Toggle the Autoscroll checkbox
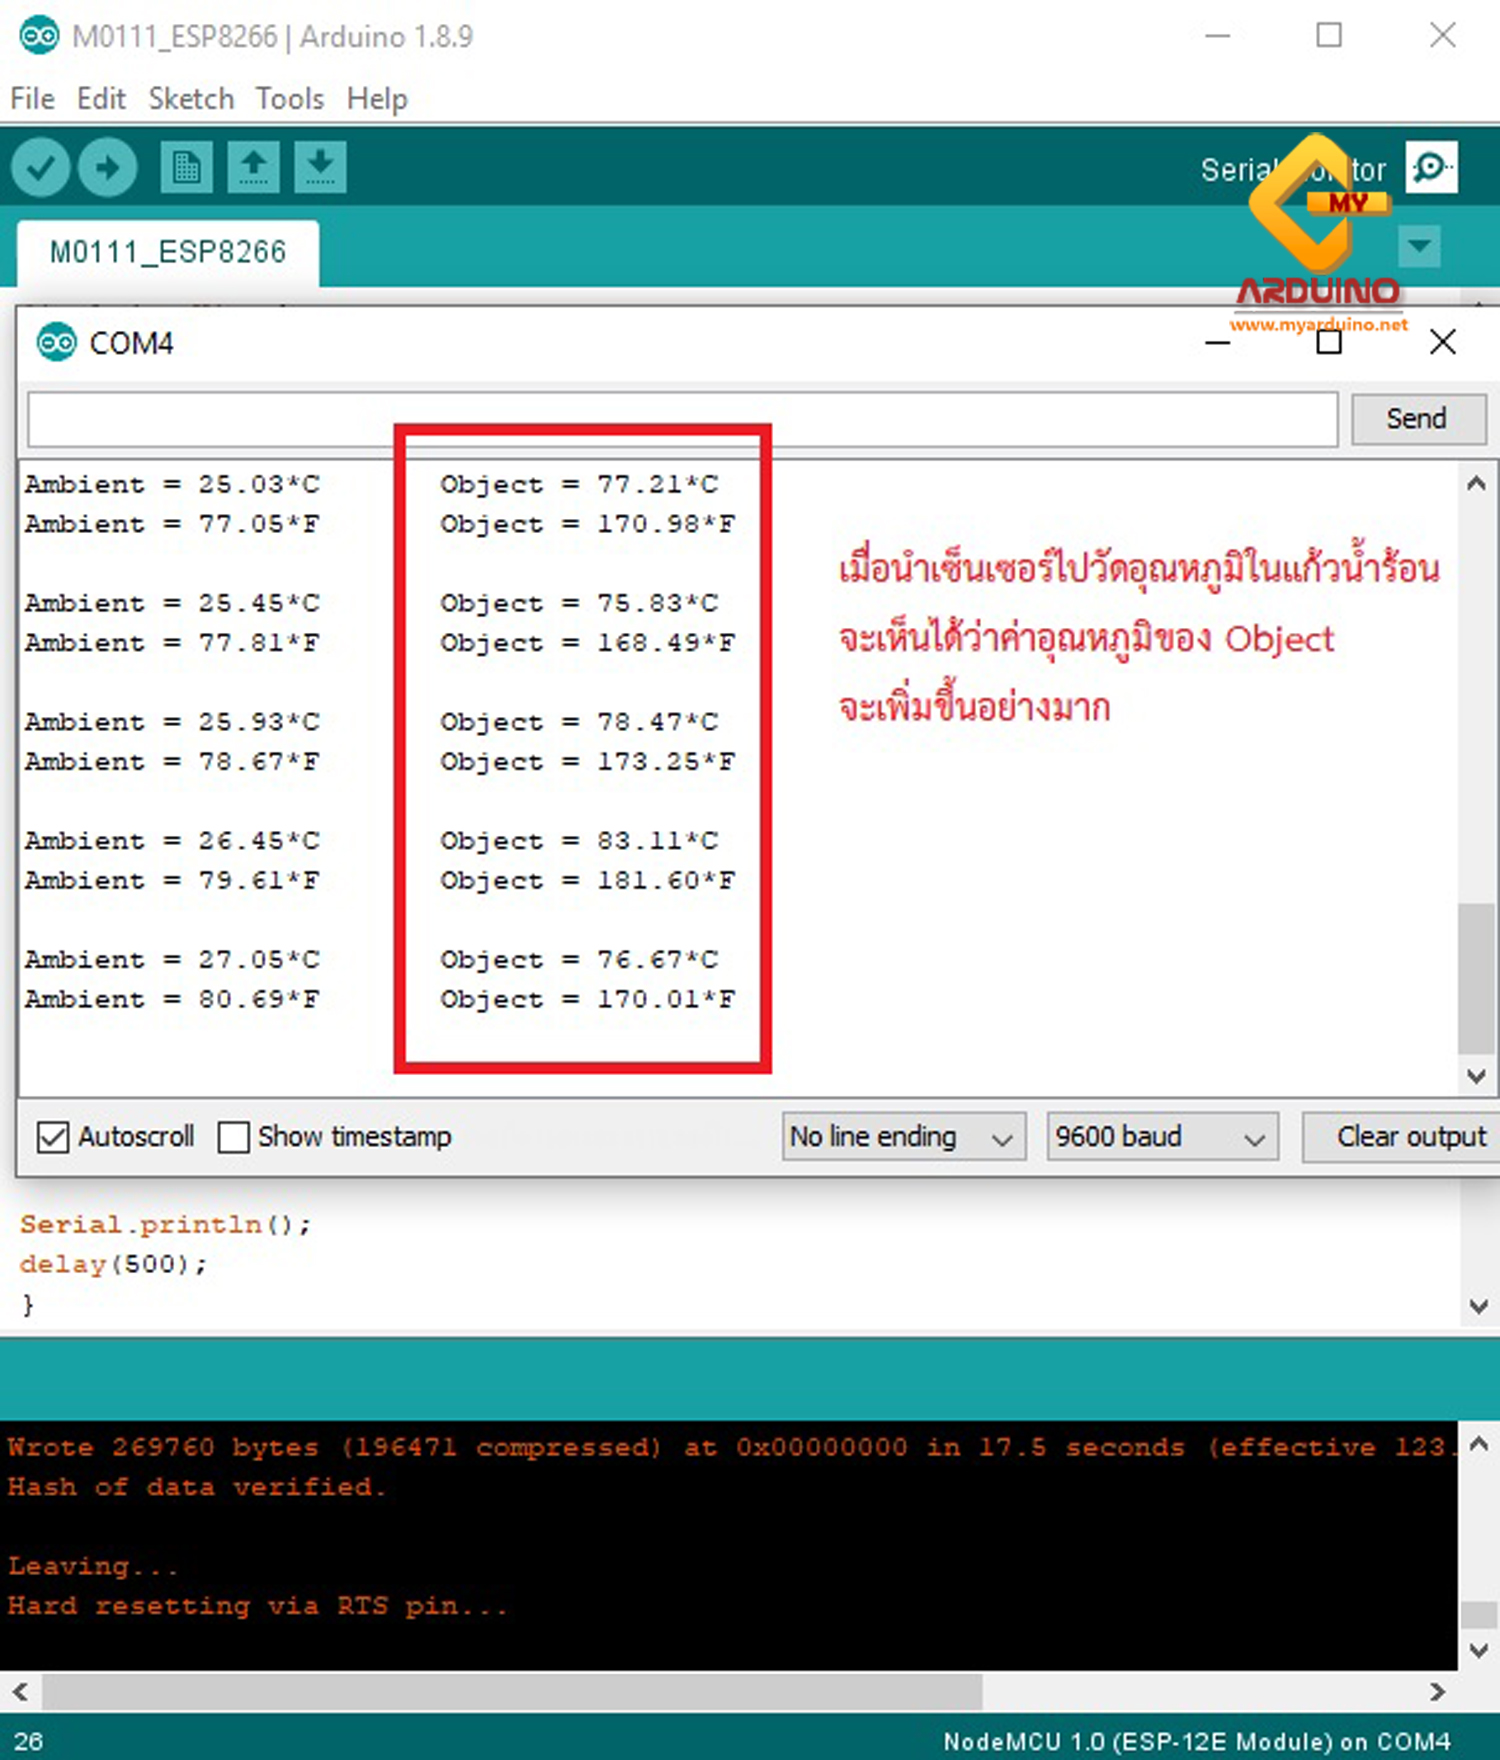This screenshot has height=1760, width=1500. tap(53, 1137)
